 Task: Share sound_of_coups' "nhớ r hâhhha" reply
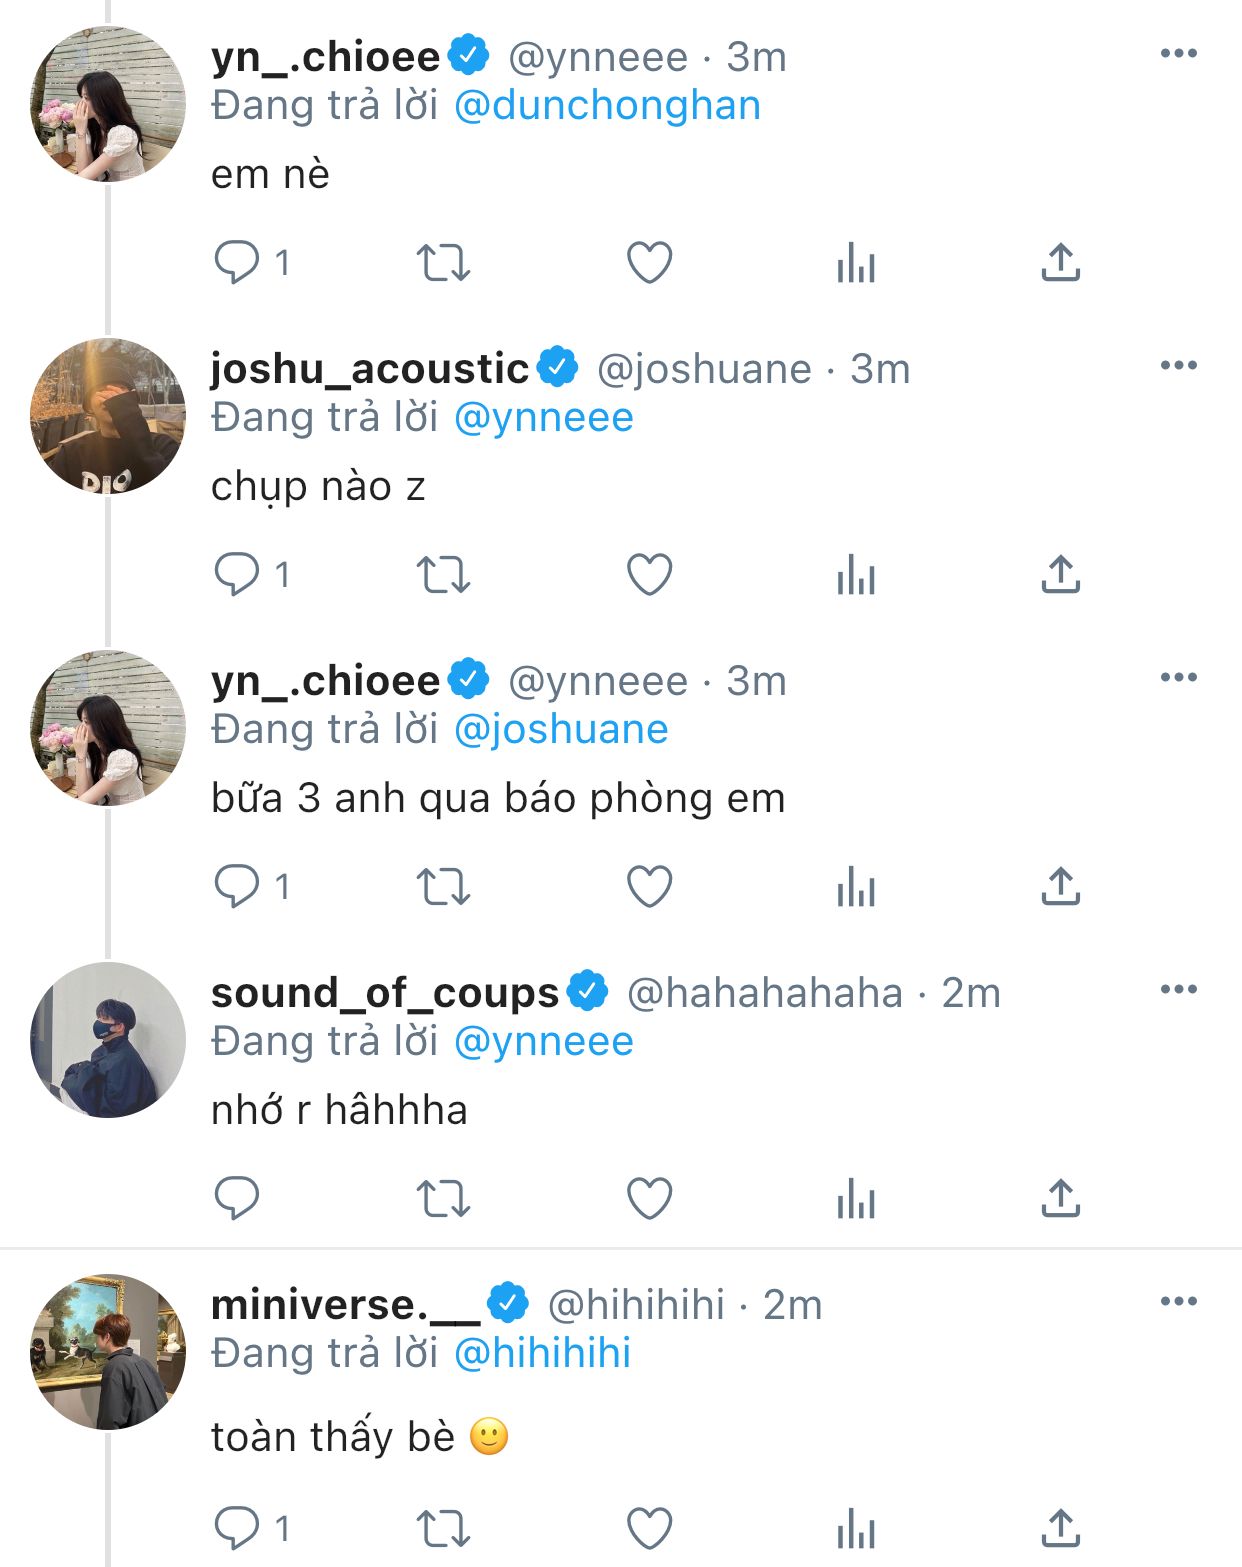coord(1061,1198)
